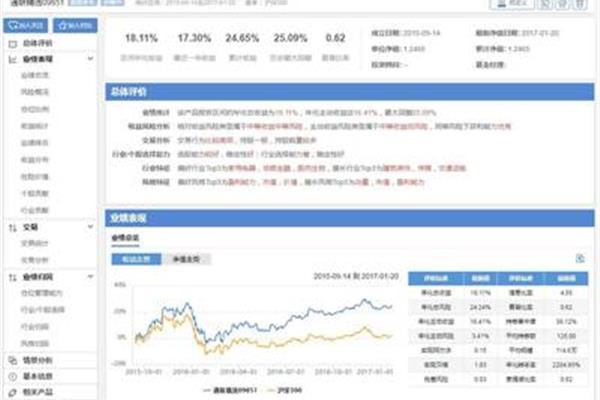Viewport: 600px width, 400px height.
Task: Open 总体评价 section via its sidebar icon
Action: 13,44
